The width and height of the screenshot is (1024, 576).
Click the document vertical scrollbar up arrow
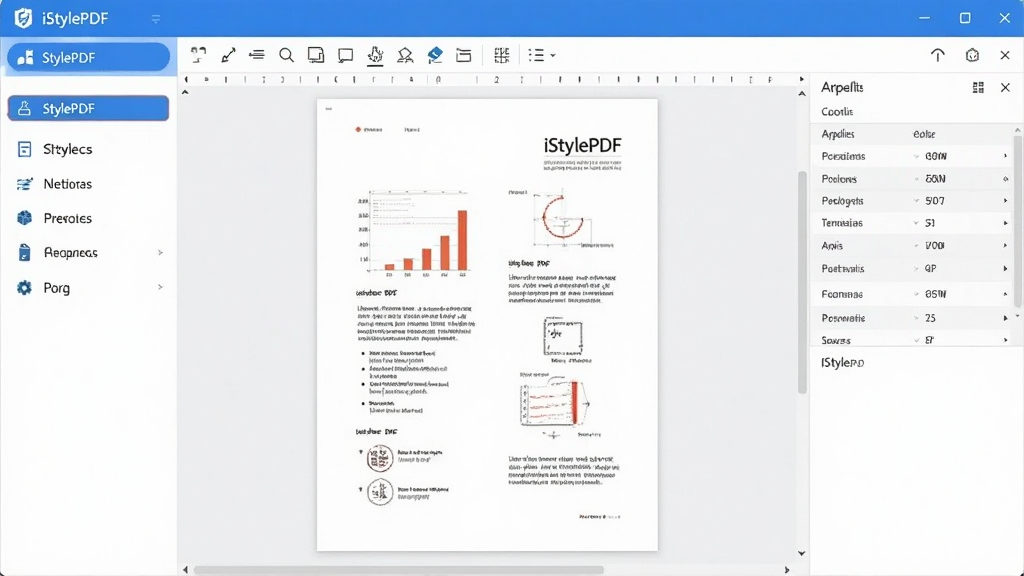802,94
